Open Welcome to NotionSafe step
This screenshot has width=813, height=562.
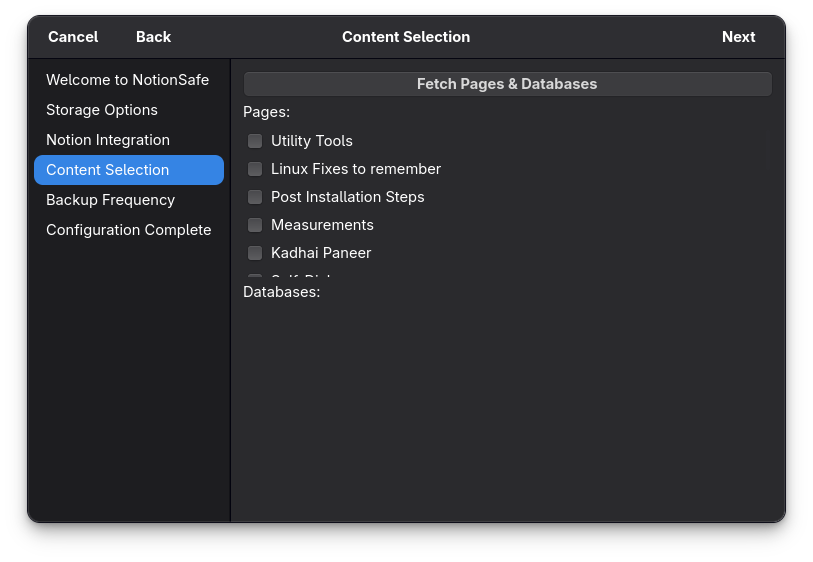click(128, 80)
